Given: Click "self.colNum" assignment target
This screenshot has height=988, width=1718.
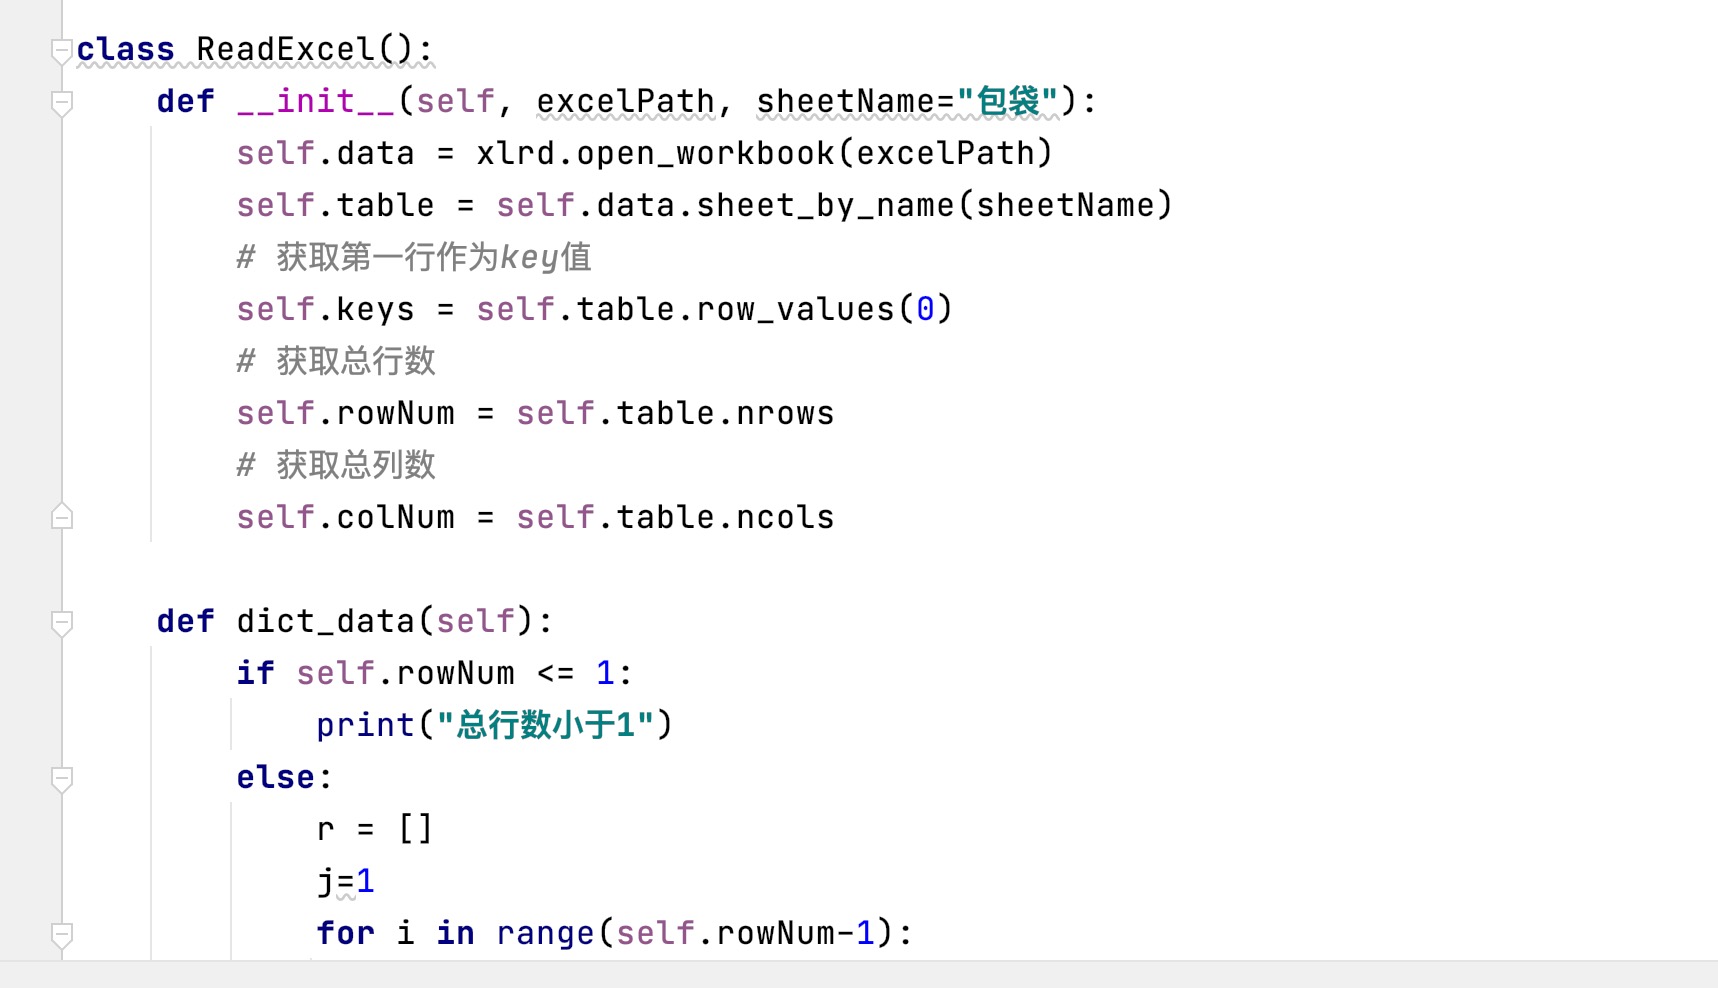Looking at the screenshot, I should (x=345, y=517).
